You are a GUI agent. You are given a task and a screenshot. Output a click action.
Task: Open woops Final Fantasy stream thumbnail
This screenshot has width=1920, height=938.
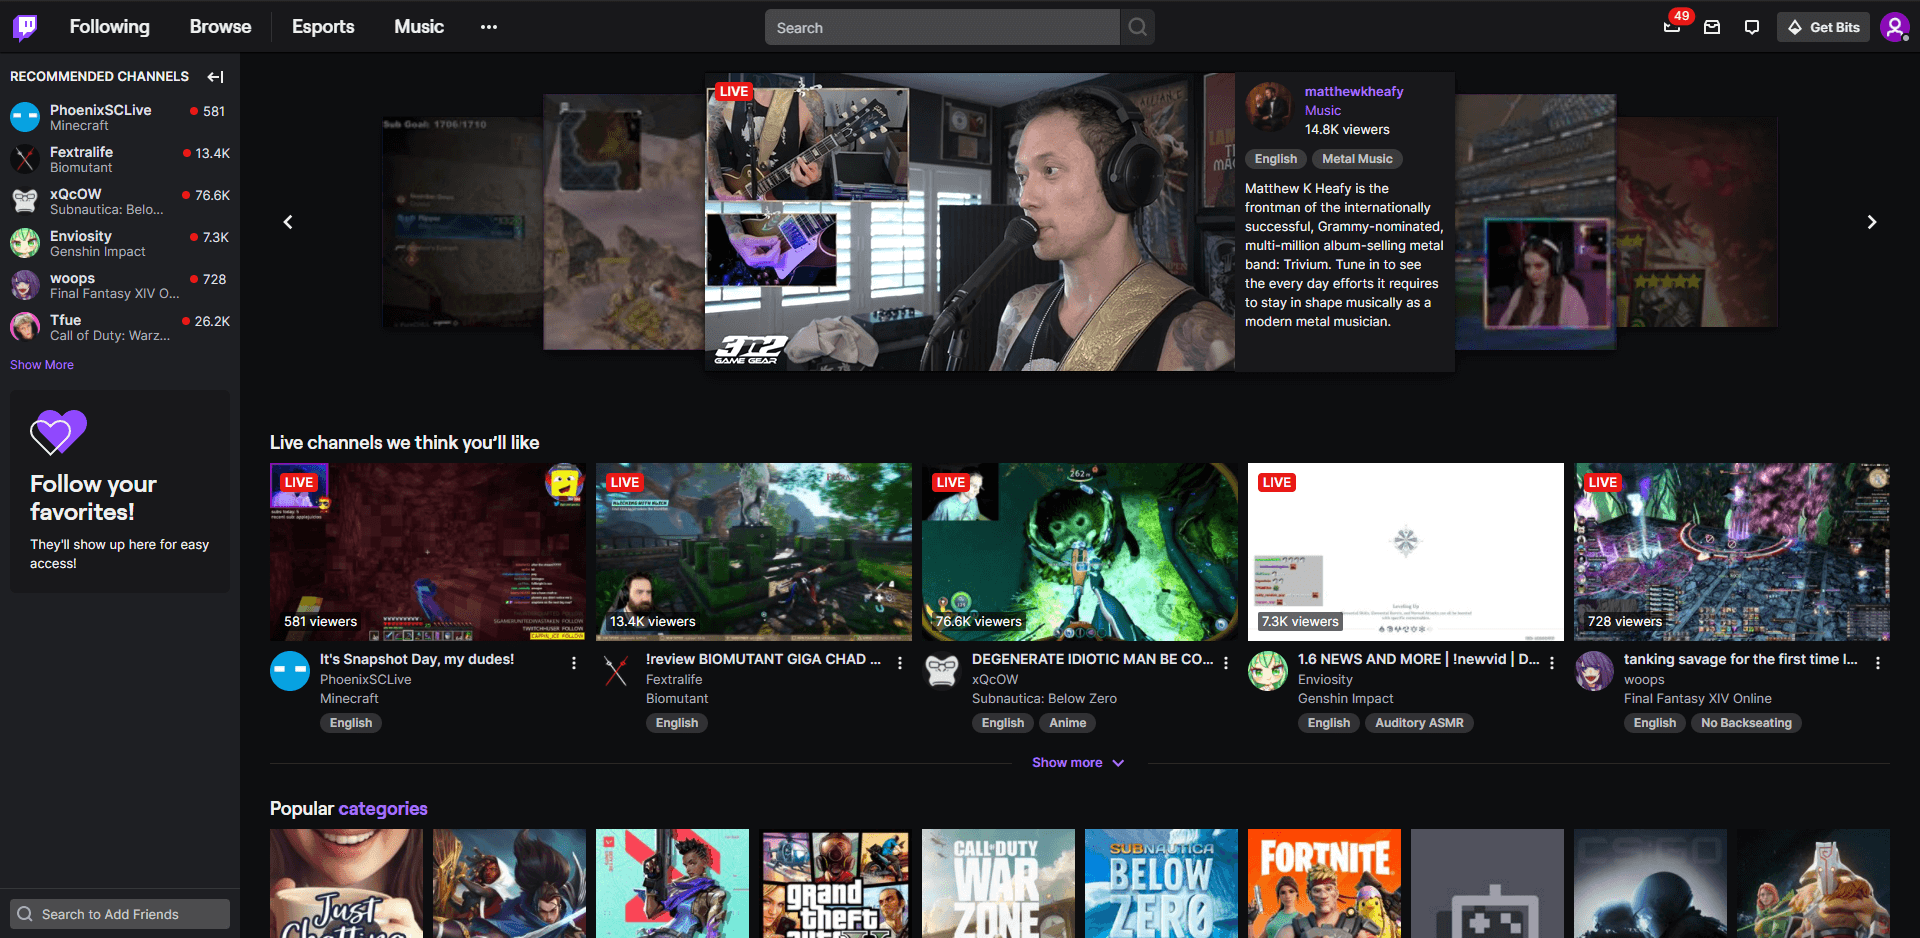[1732, 552]
